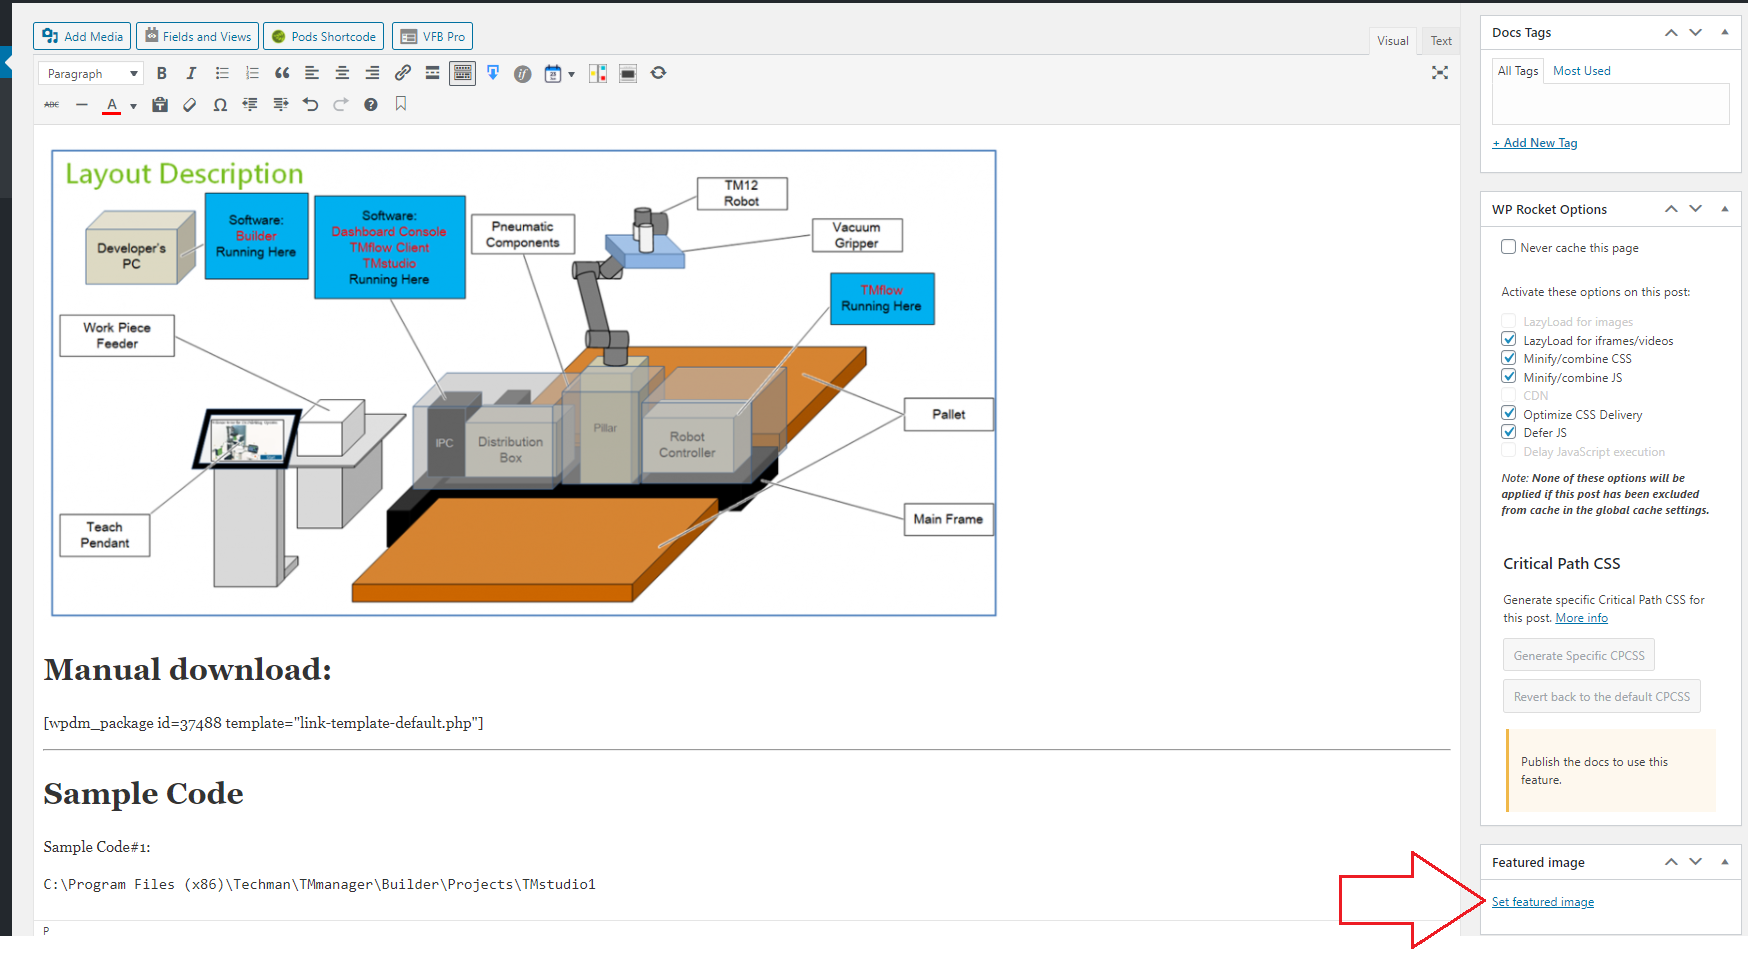Toggle the Defer JS option
1748x968 pixels.
pos(1509,431)
